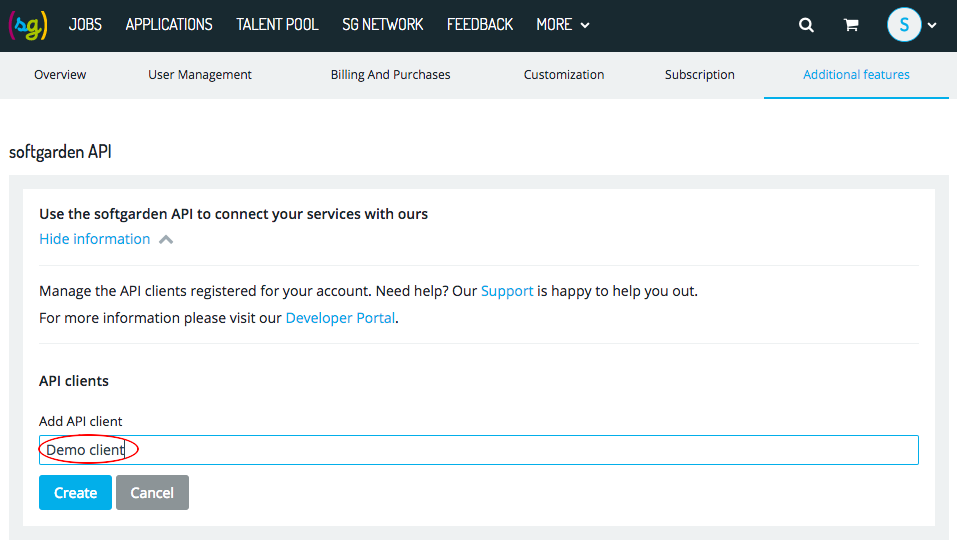Open the Billing And Purchases tab

tap(391, 74)
